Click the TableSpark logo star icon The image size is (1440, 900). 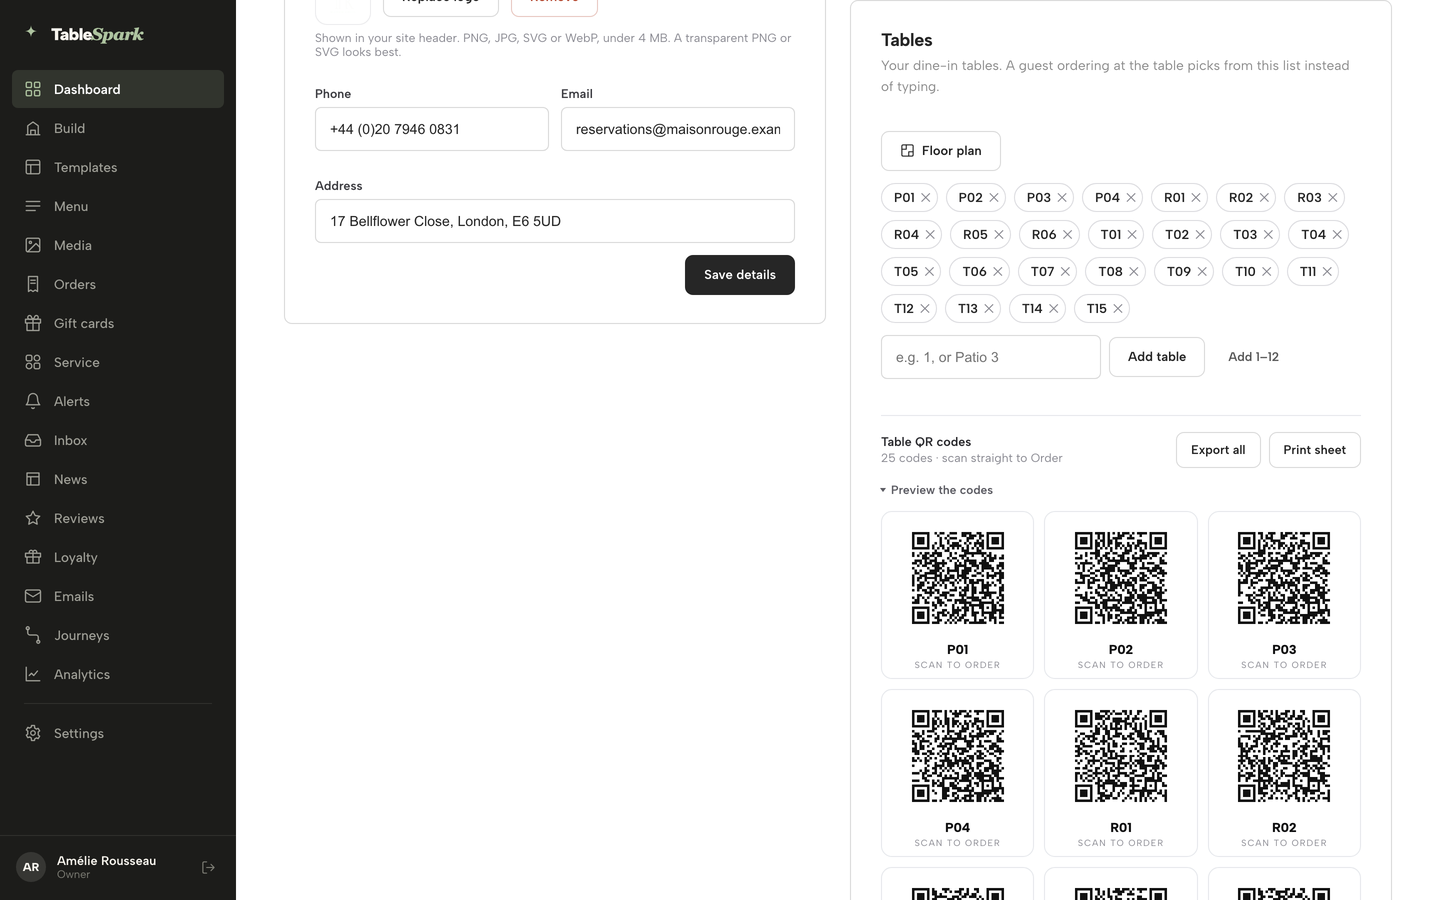tap(31, 32)
